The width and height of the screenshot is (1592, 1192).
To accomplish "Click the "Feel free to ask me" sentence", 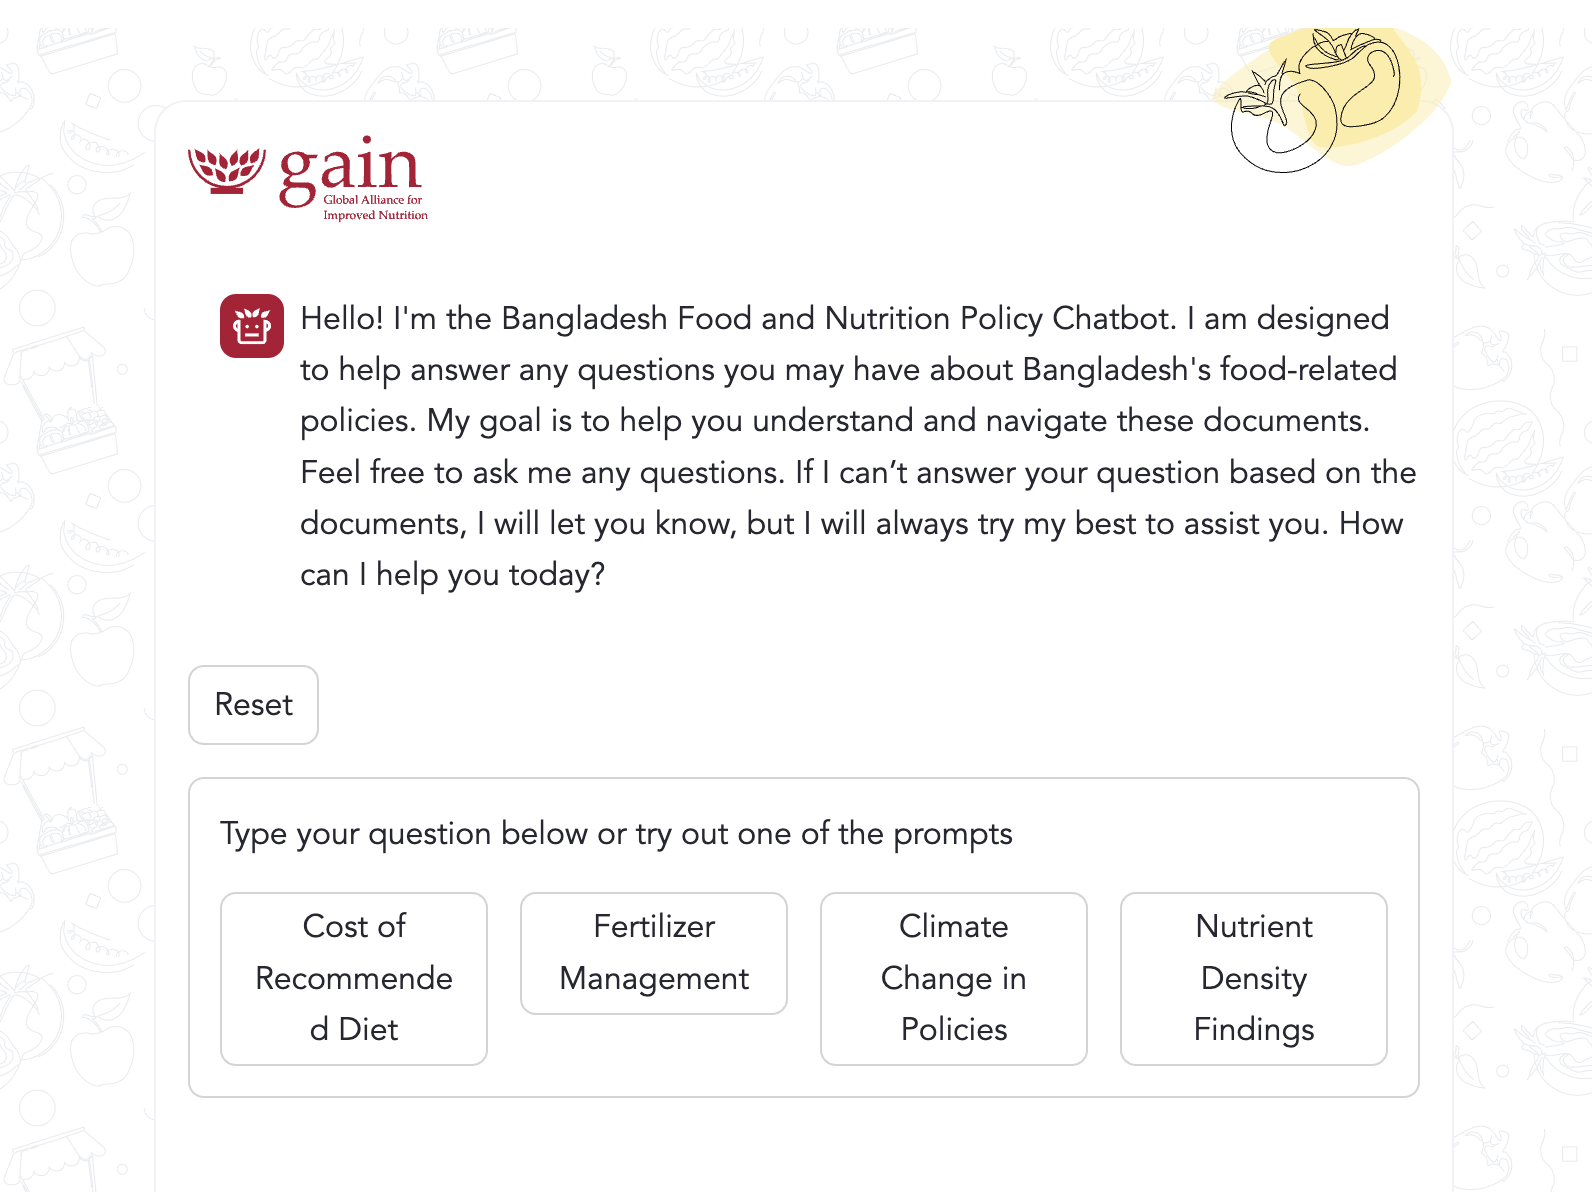I will pos(438,472).
